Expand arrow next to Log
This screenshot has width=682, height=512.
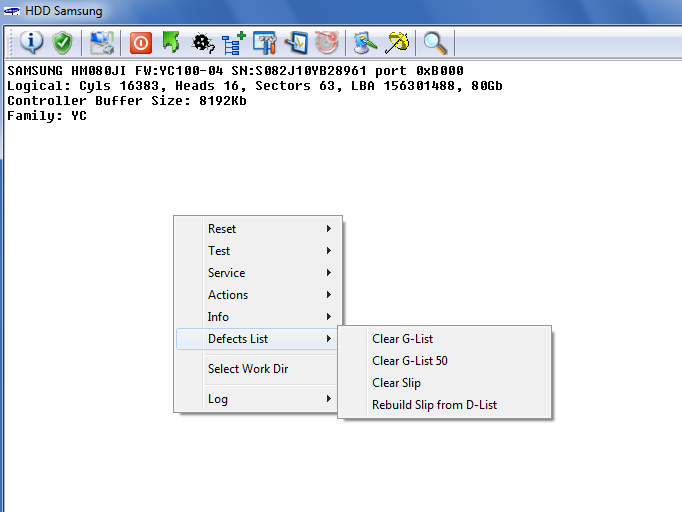pos(329,399)
